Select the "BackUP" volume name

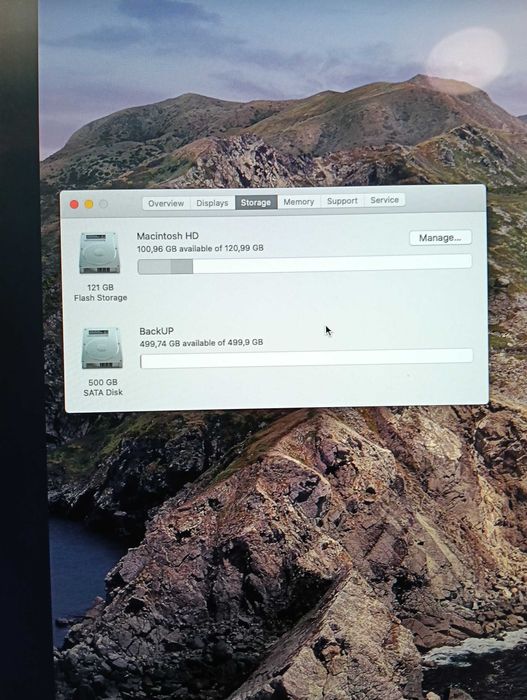(x=156, y=331)
